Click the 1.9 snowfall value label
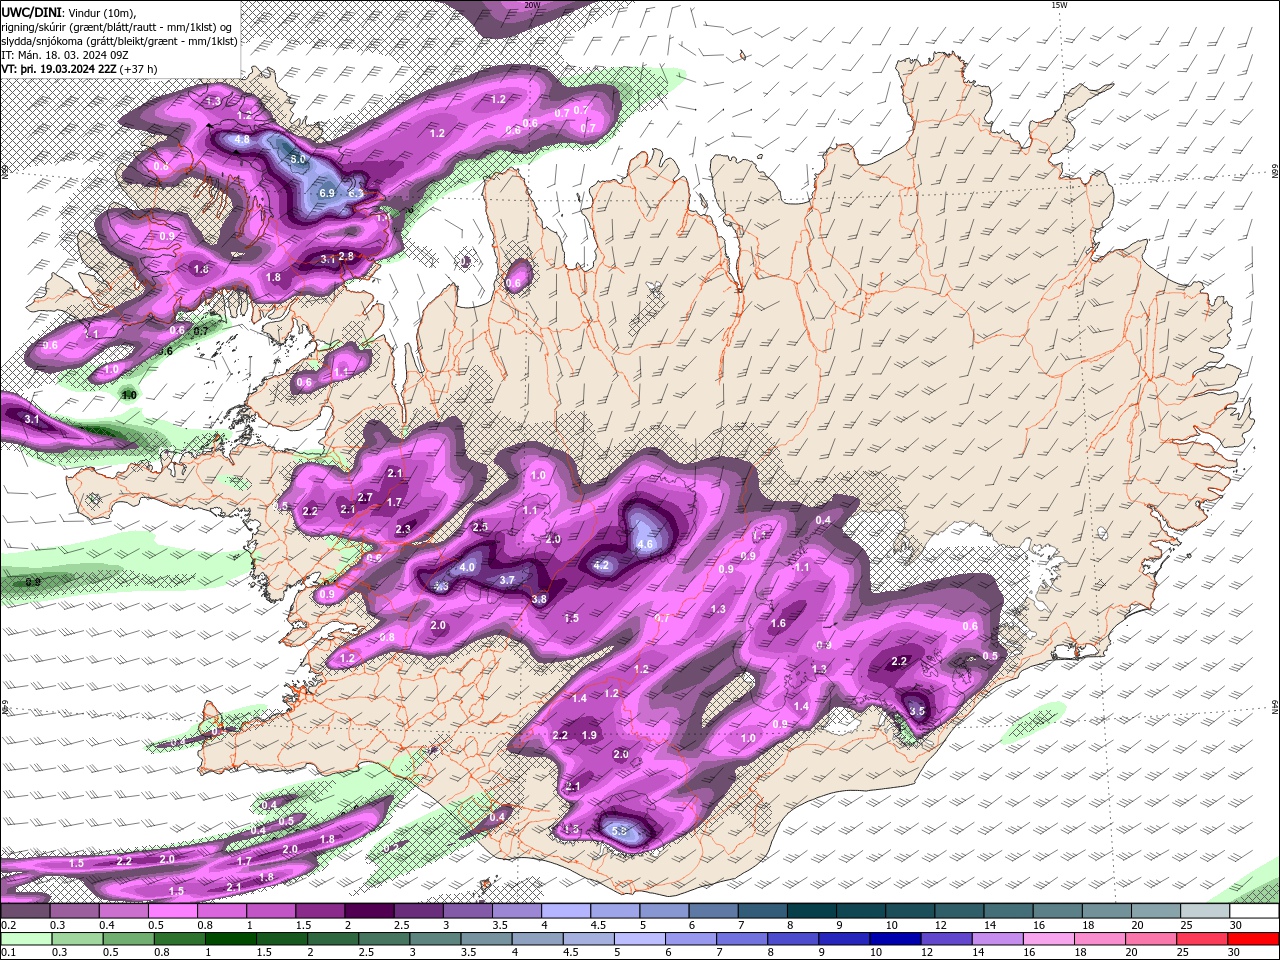This screenshot has width=1280, height=960. pos(589,735)
